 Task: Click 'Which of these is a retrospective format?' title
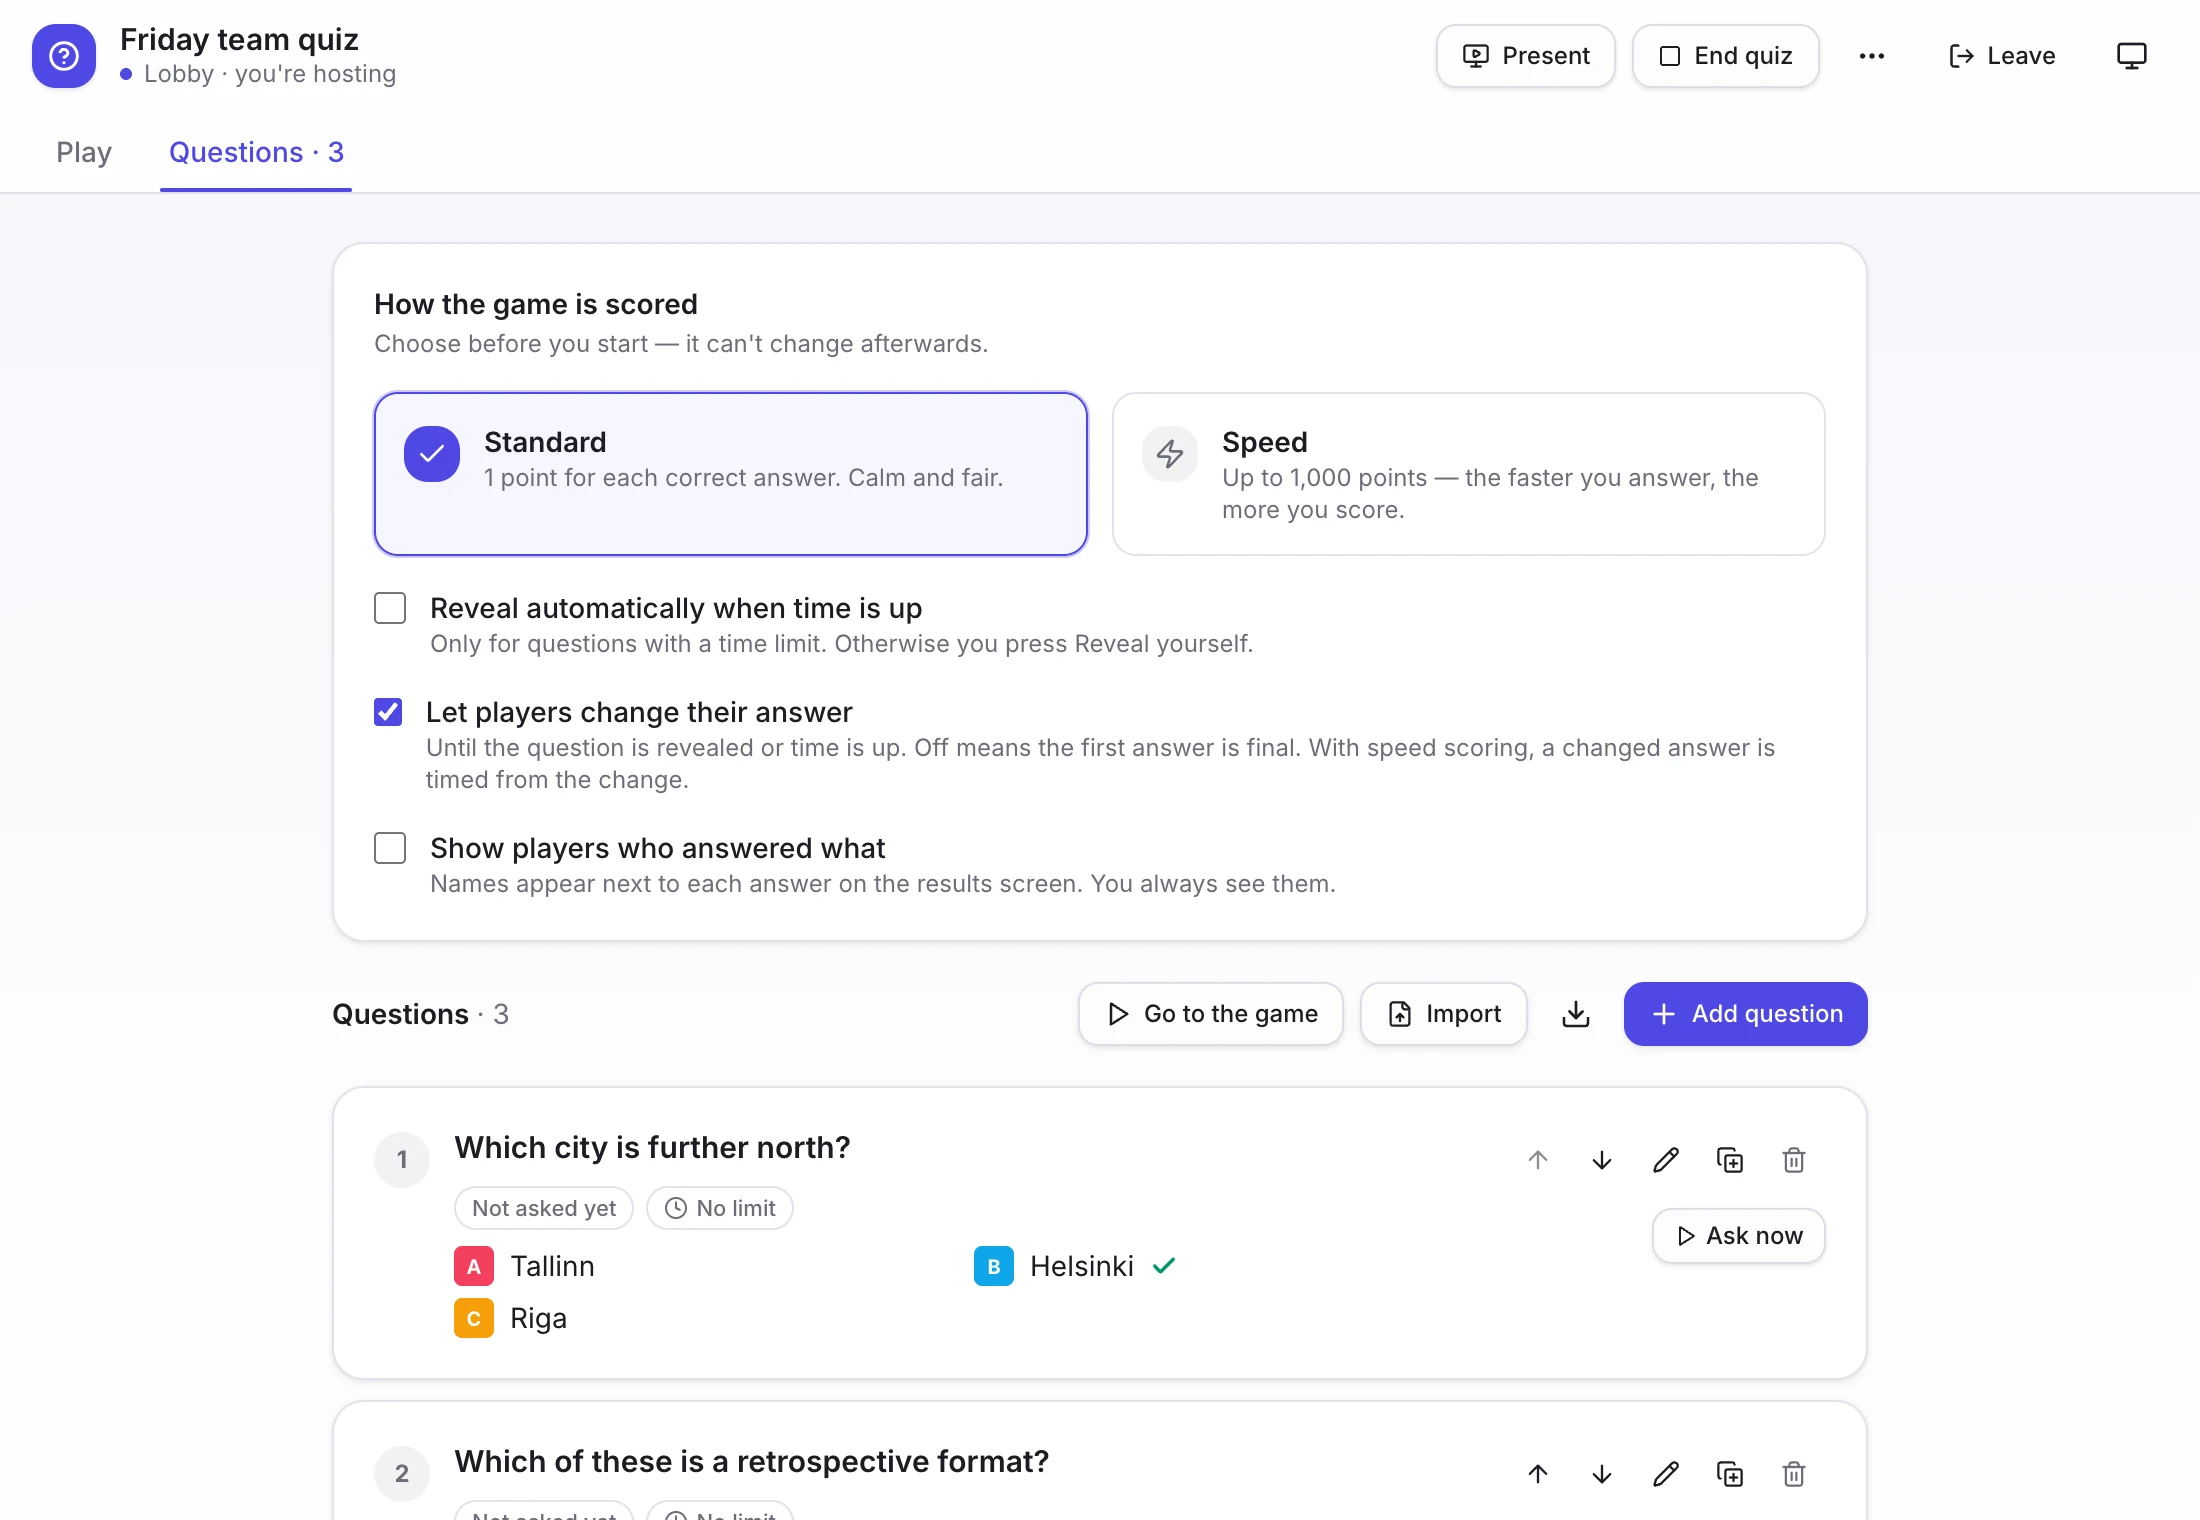752,1461
